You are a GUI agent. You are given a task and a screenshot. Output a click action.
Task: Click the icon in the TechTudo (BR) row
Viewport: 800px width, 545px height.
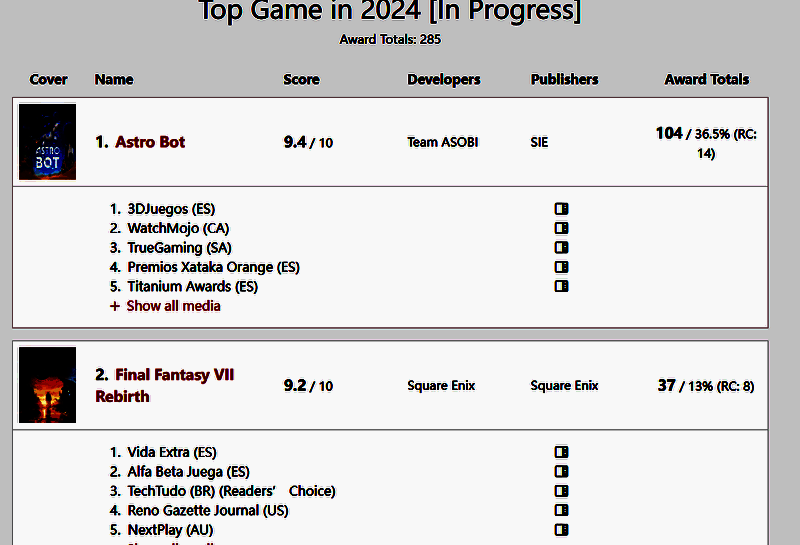pyautogui.click(x=561, y=491)
